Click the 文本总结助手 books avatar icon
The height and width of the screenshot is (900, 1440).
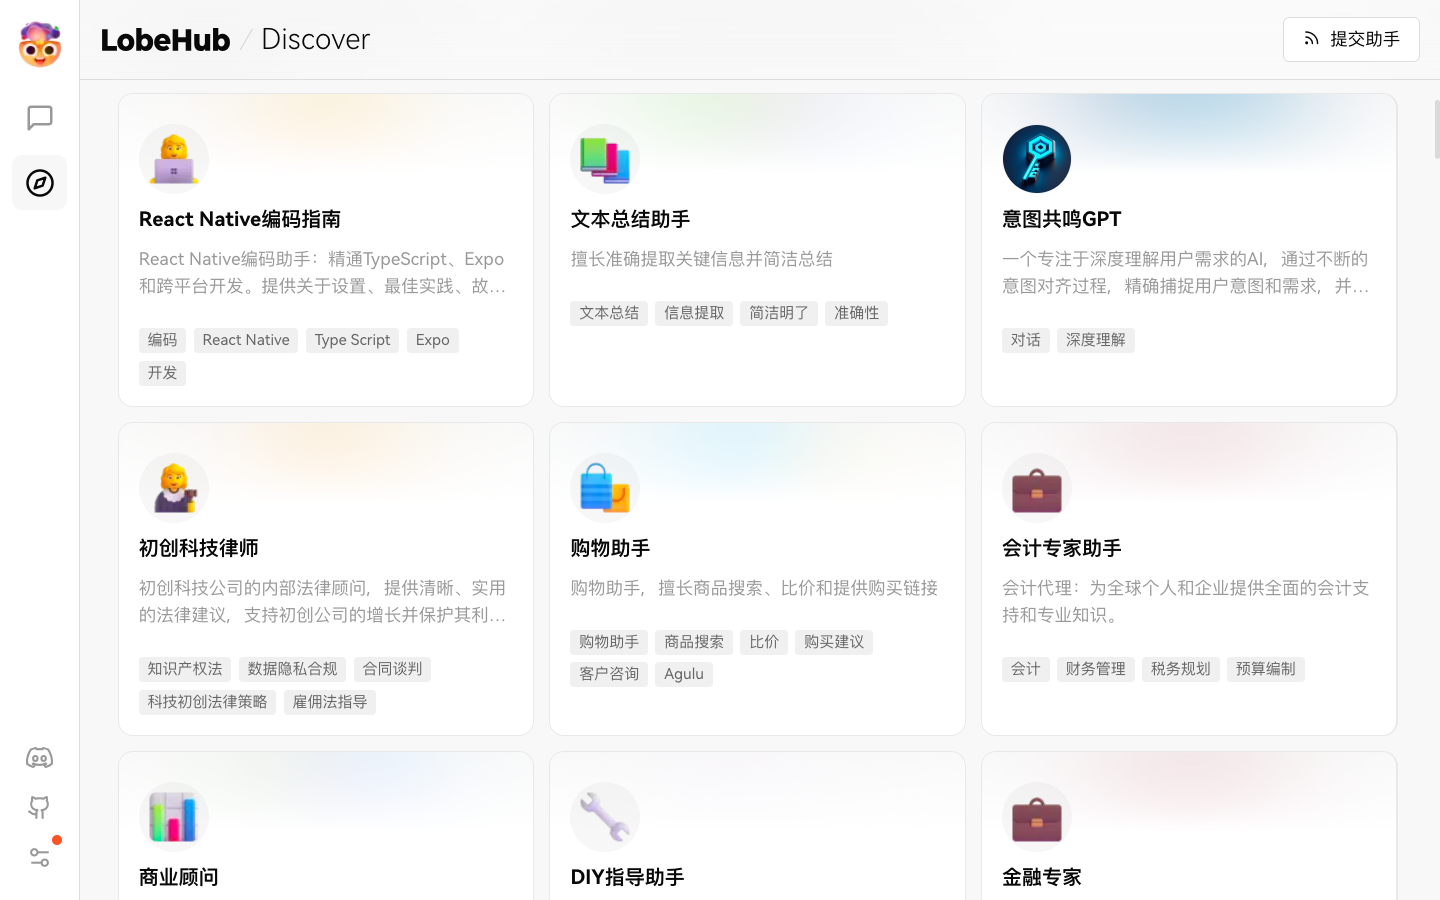605,159
